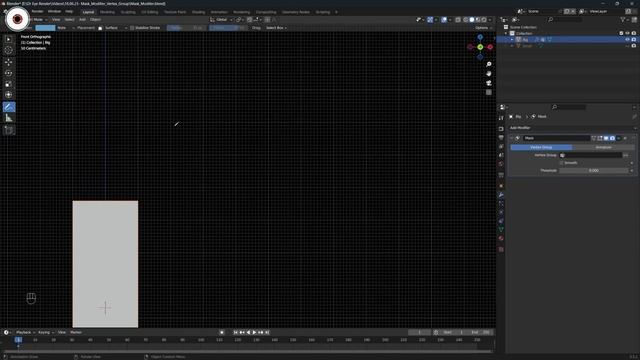Select Vertex Group mode button

coord(541,147)
